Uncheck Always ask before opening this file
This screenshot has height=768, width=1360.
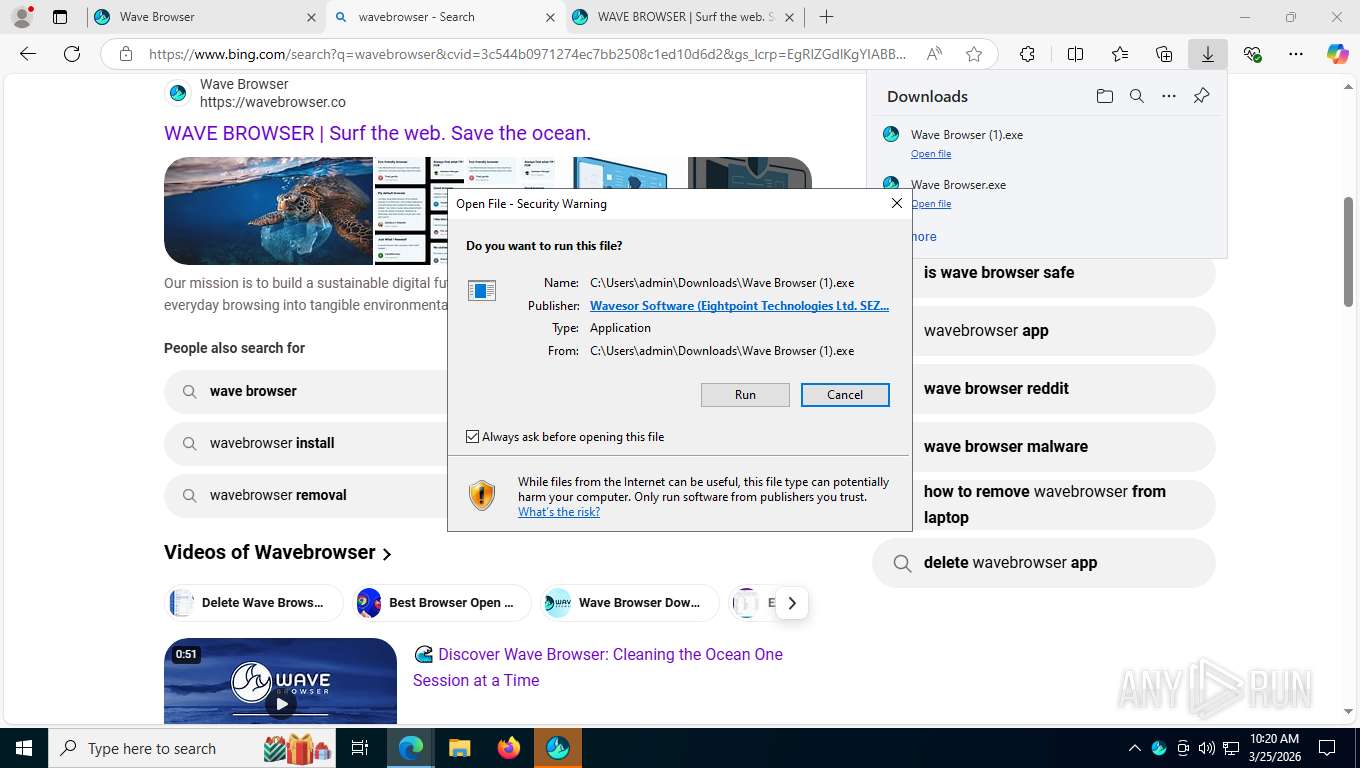point(472,437)
